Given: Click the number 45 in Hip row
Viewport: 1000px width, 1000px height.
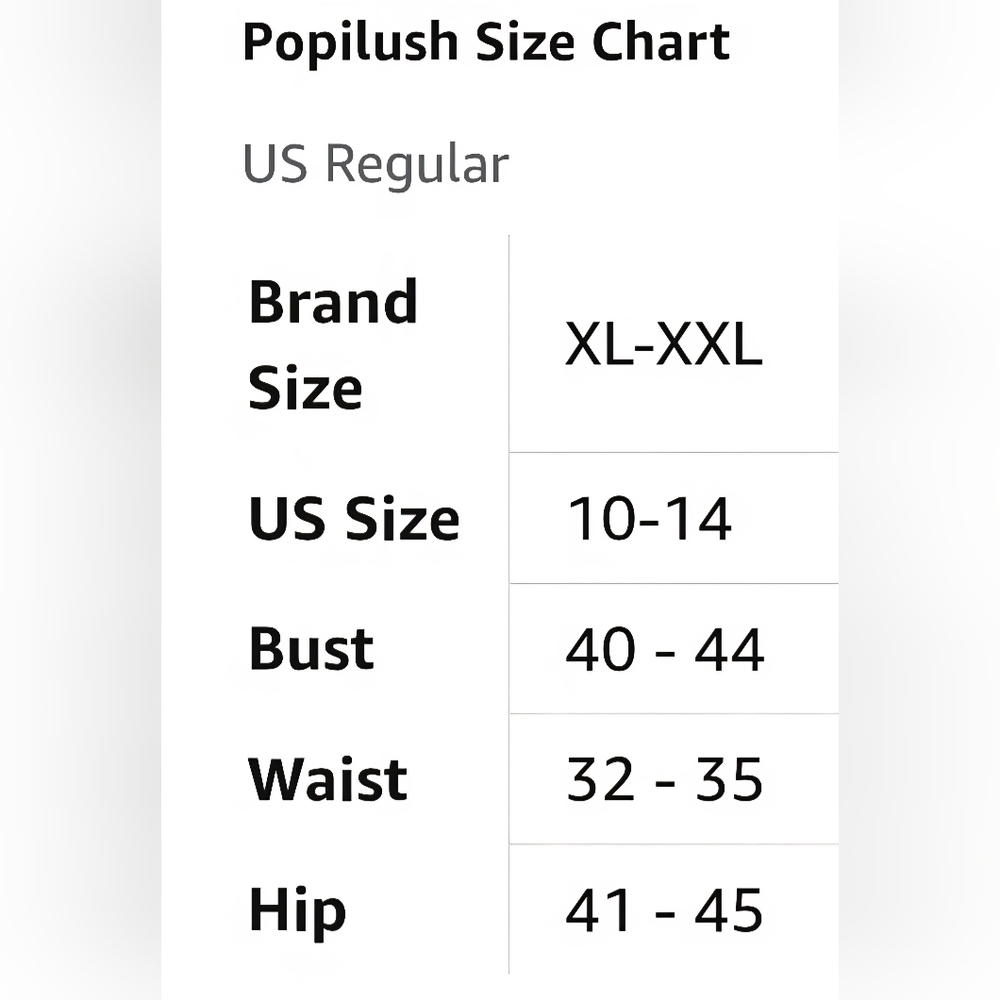Looking at the screenshot, I should coord(729,911).
